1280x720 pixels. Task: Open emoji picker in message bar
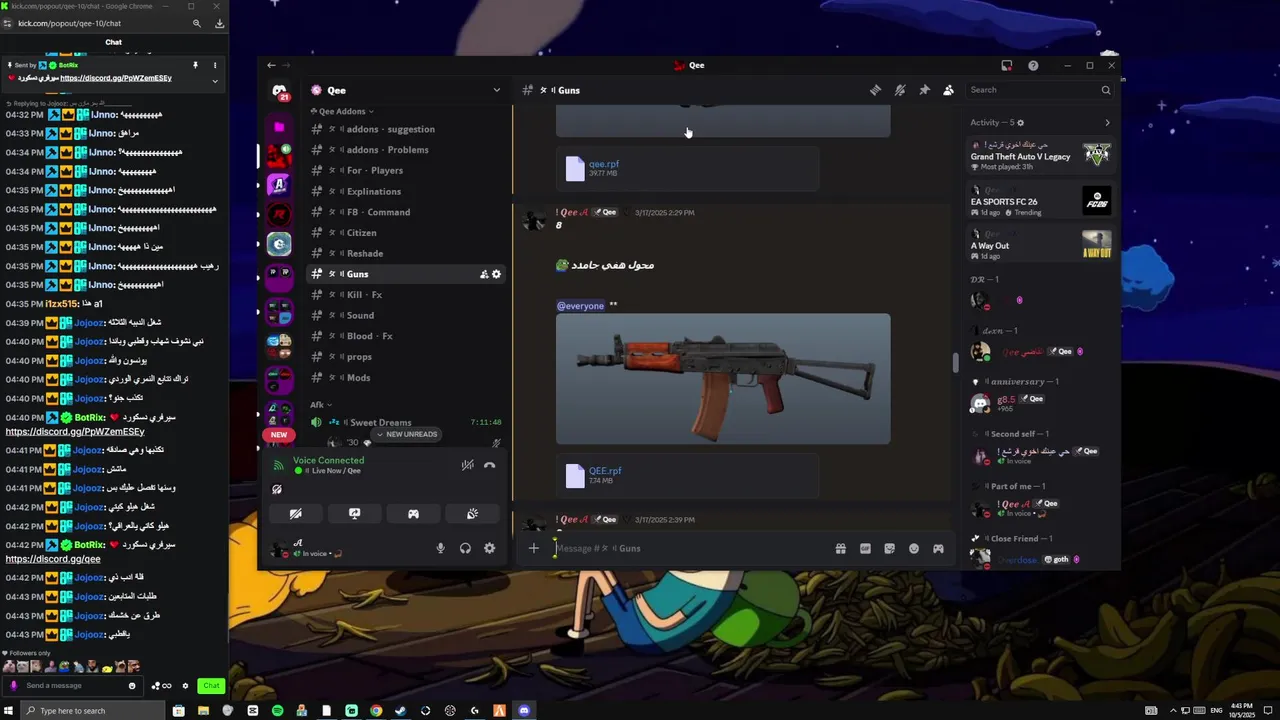point(914,548)
